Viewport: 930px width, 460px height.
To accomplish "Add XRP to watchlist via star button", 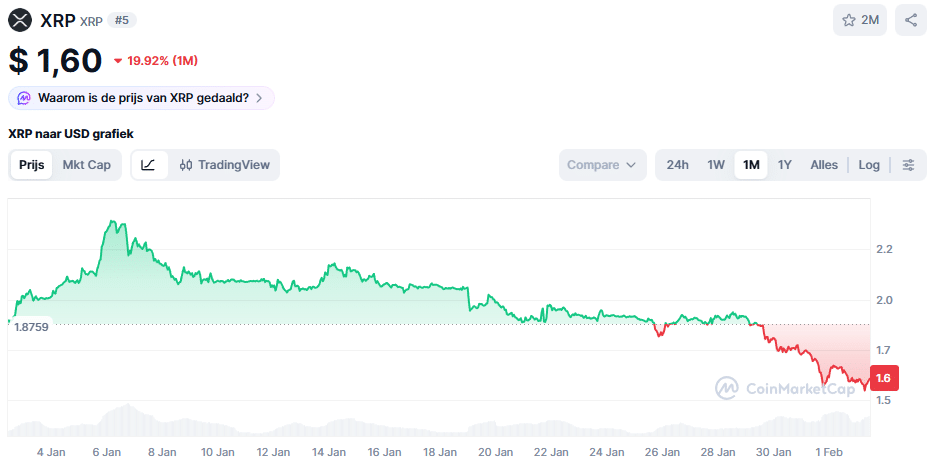I will coord(860,20).
